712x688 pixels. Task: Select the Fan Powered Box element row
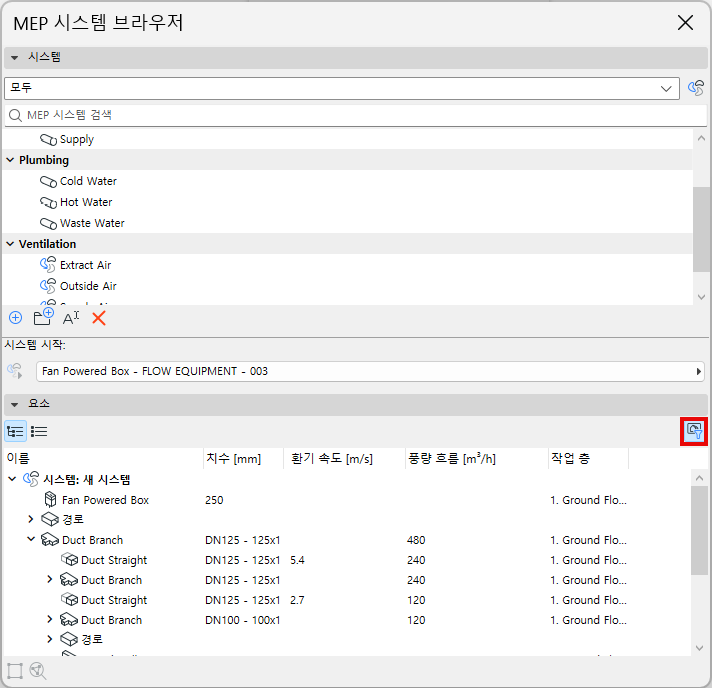[347, 500]
